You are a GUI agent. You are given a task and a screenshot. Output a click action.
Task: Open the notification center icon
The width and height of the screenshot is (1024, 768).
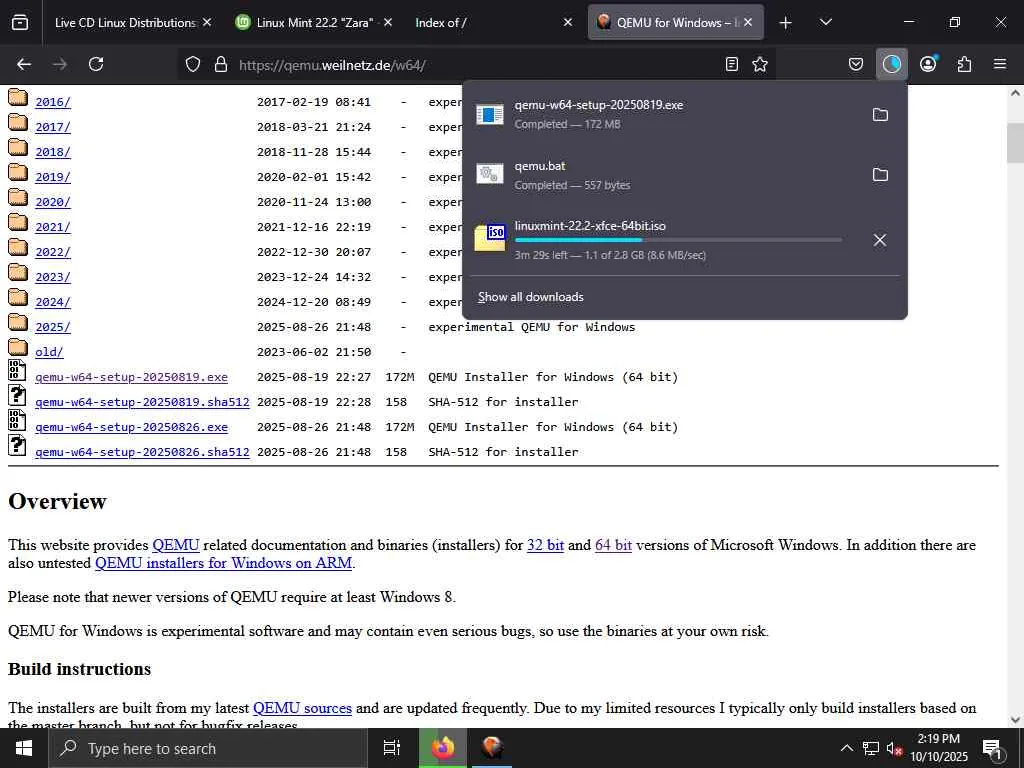pos(992,749)
